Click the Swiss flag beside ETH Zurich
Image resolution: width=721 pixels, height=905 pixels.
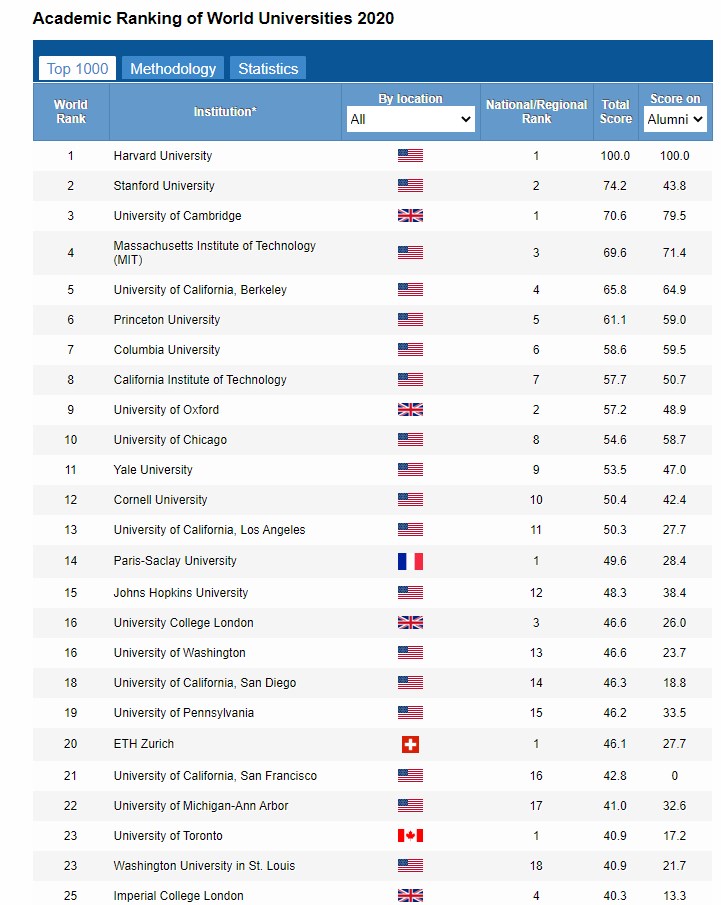tap(410, 744)
